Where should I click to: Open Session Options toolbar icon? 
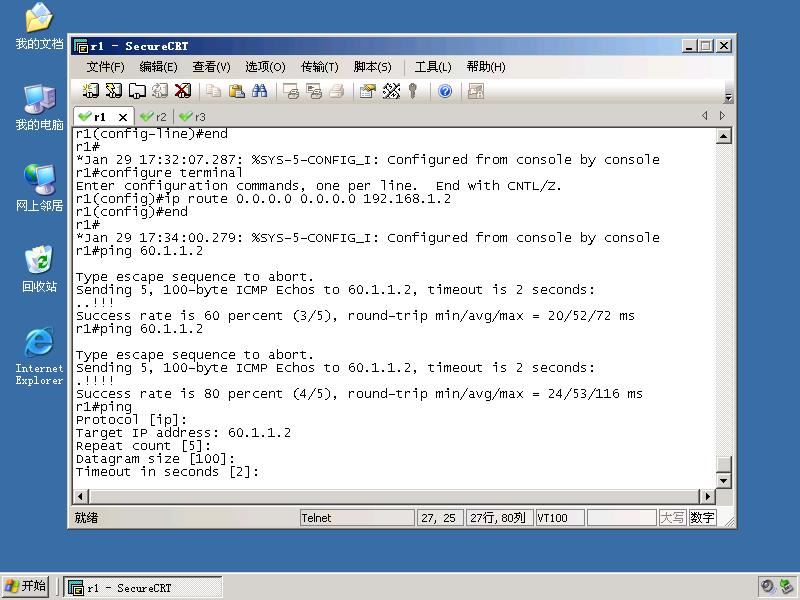tap(367, 91)
